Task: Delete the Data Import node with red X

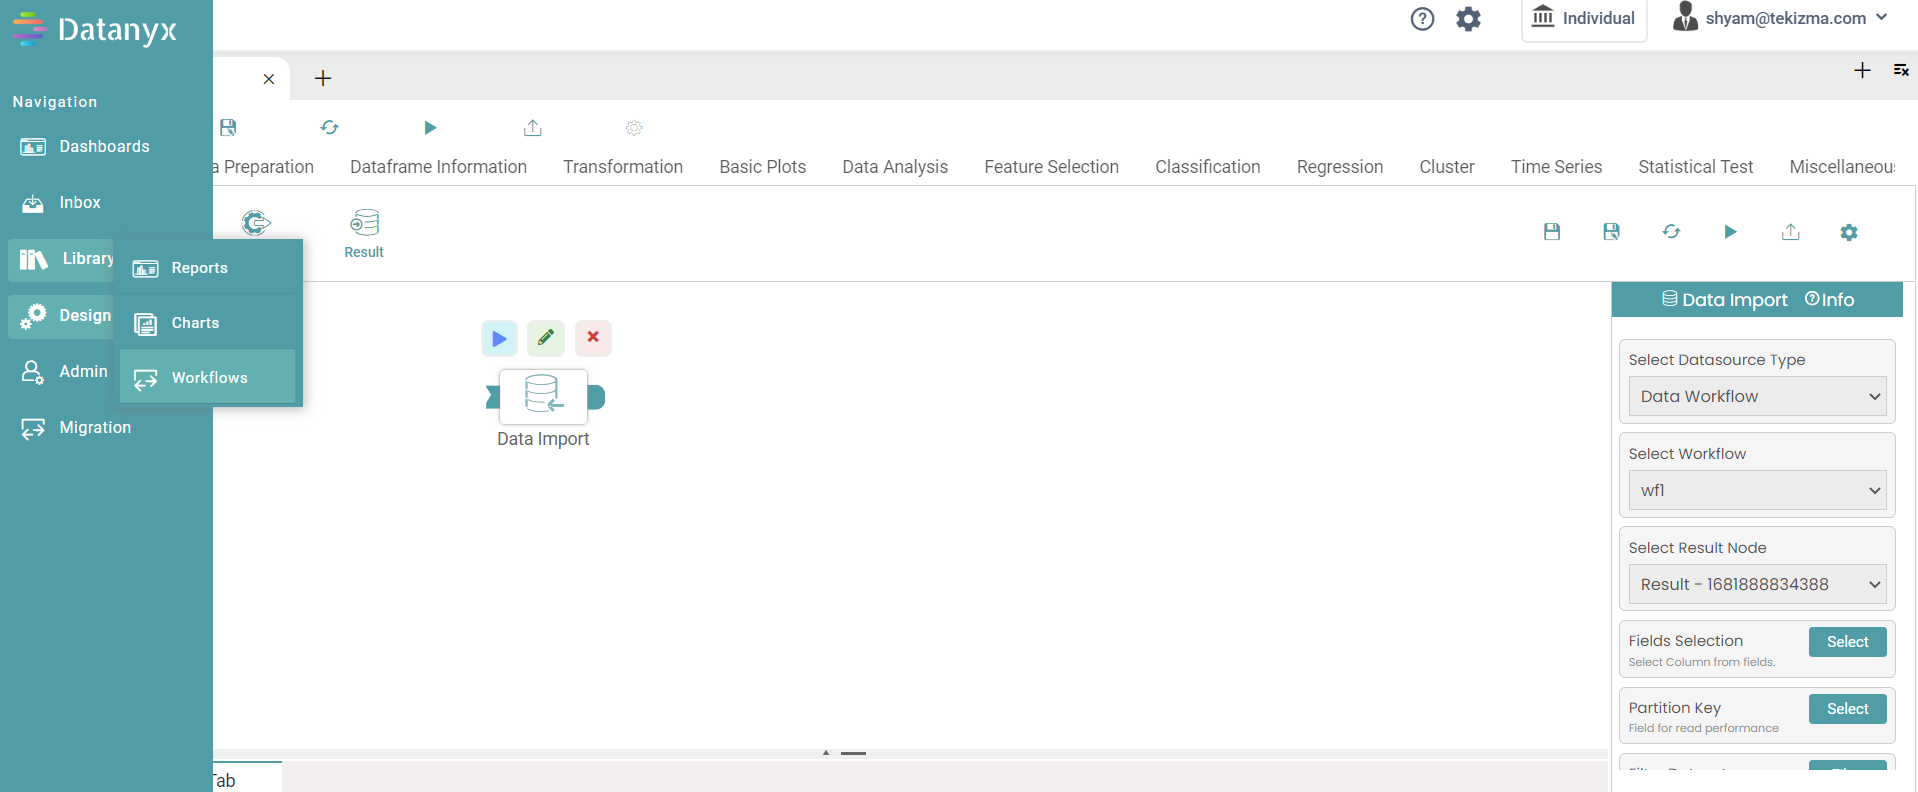Action: (593, 338)
